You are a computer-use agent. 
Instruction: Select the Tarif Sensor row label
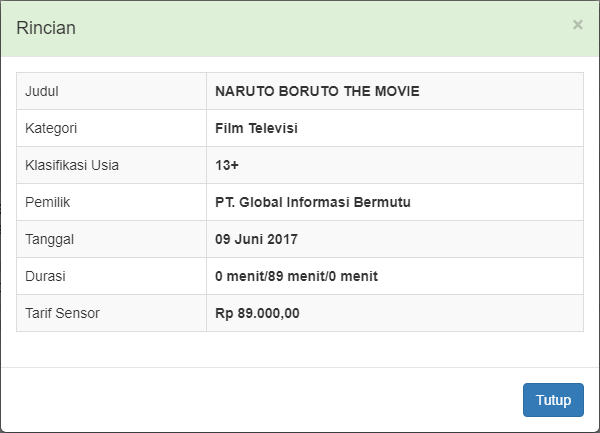click(x=62, y=313)
